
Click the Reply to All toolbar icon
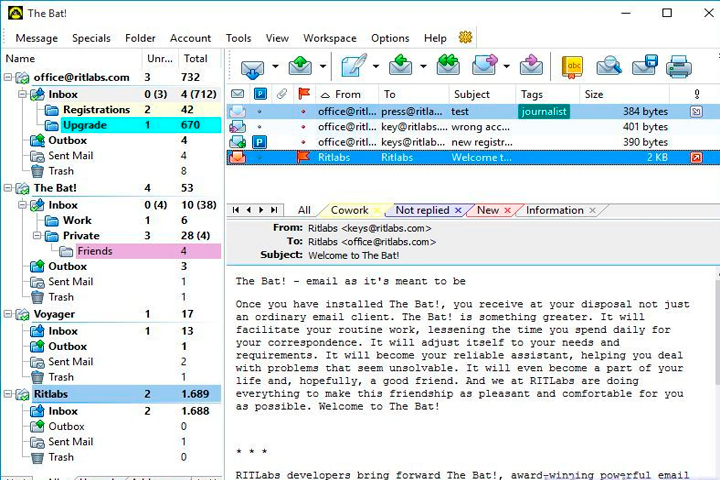click(448, 65)
